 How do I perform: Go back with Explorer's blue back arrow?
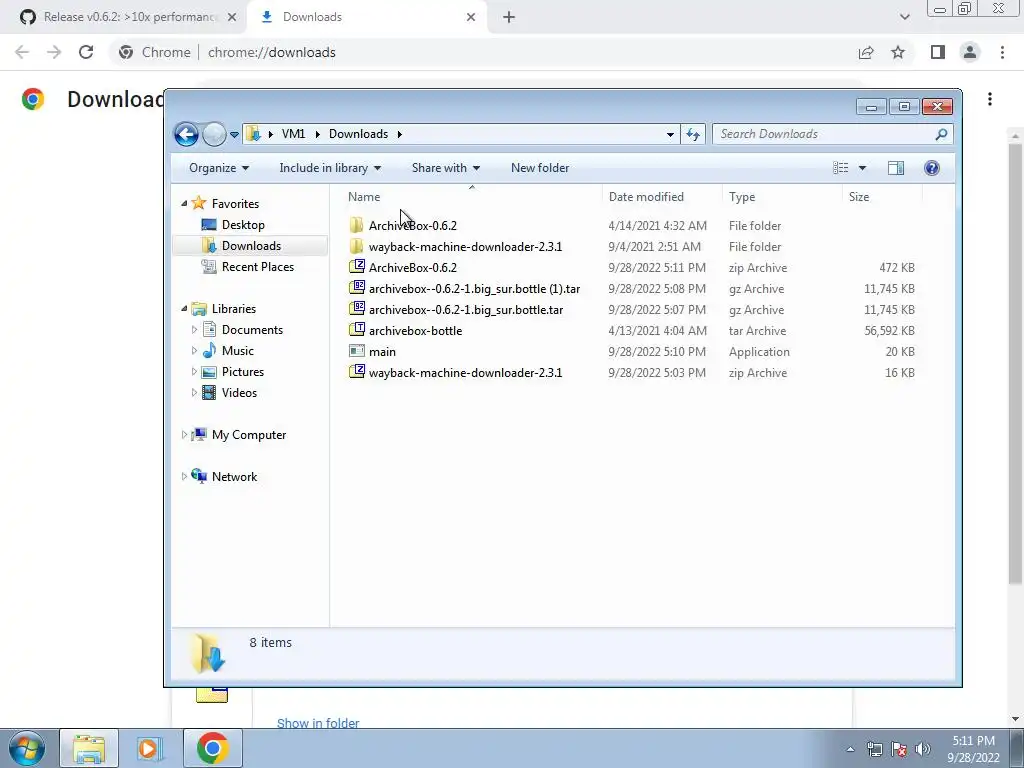click(x=186, y=135)
